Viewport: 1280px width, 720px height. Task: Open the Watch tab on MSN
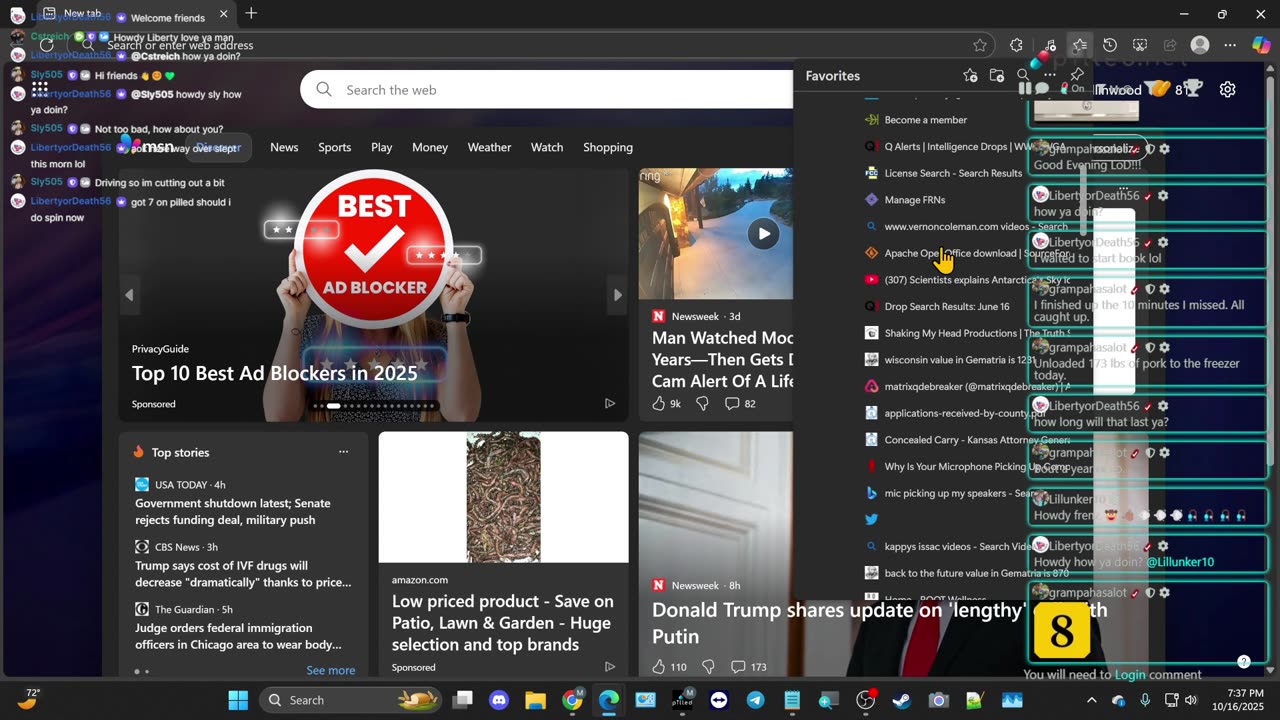547,147
